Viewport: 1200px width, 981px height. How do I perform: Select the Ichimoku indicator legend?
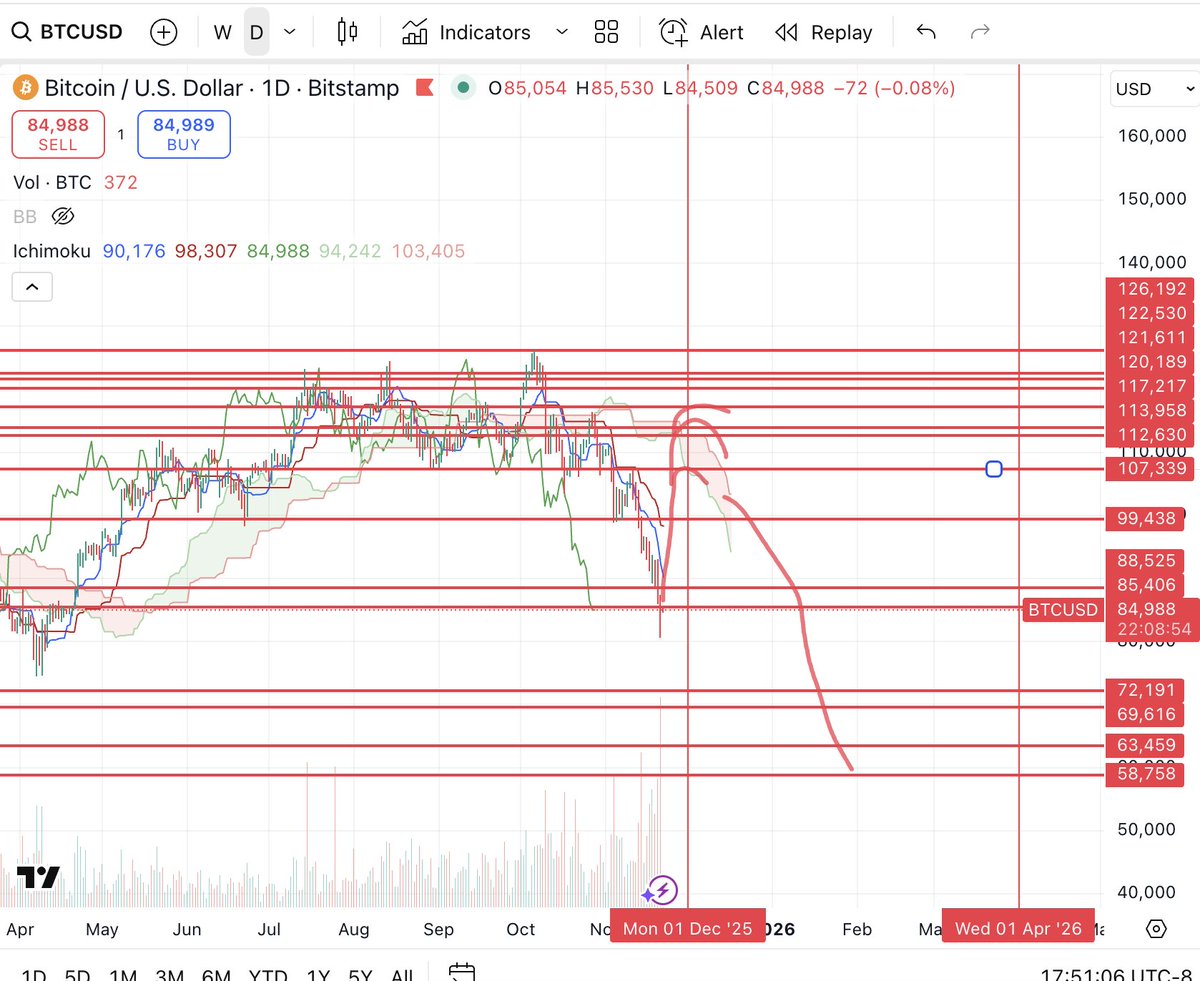pyautogui.click(x=52, y=251)
